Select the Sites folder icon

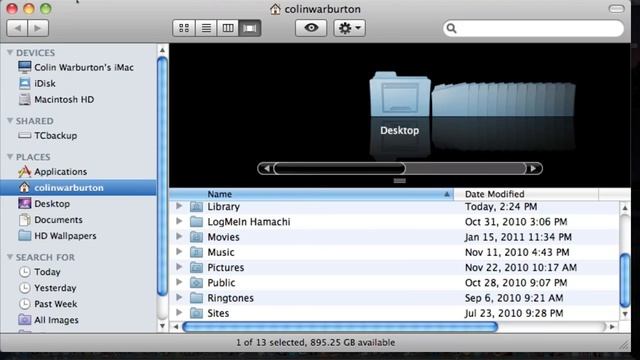tap(196, 313)
